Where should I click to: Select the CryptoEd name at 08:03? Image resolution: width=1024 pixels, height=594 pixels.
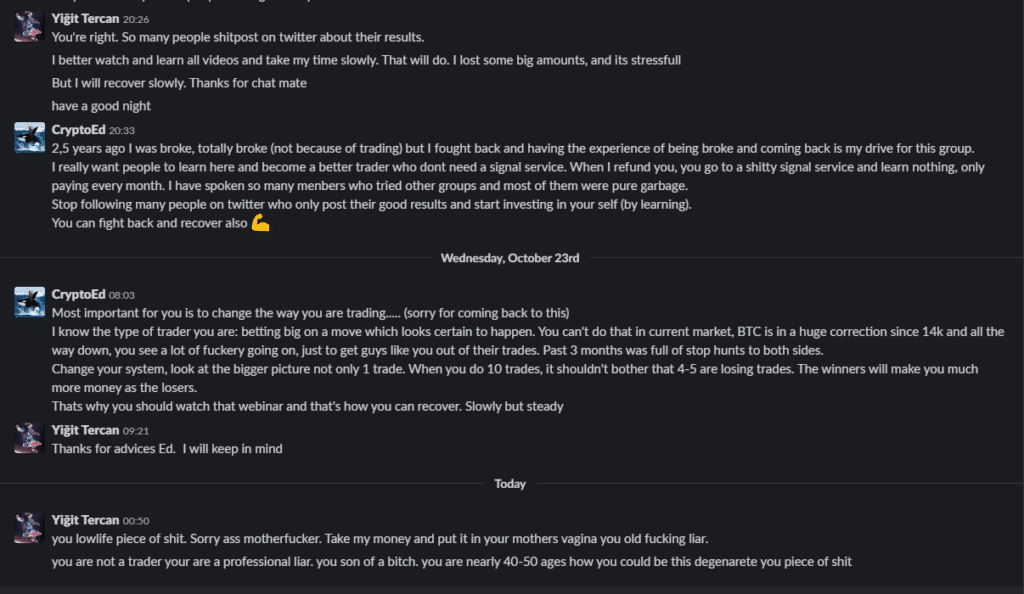[x=78, y=294]
